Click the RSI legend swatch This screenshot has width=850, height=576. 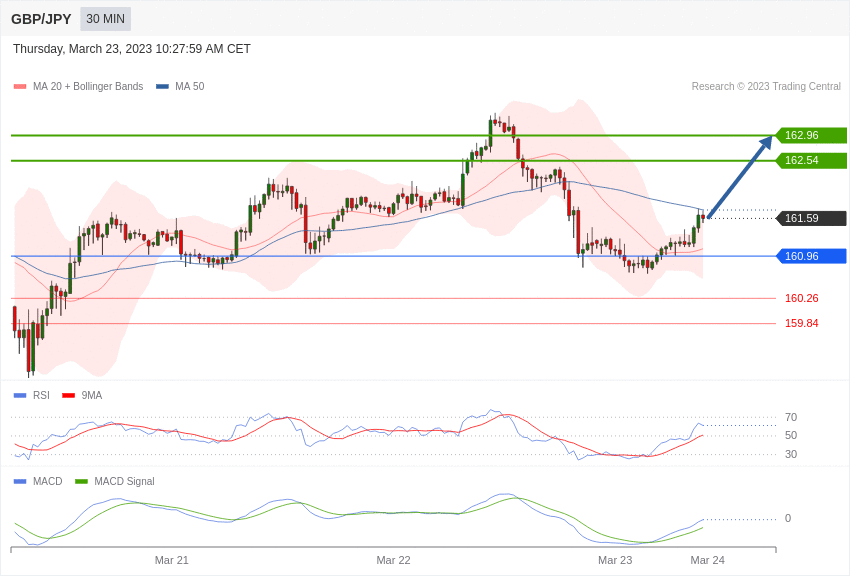click(20, 396)
